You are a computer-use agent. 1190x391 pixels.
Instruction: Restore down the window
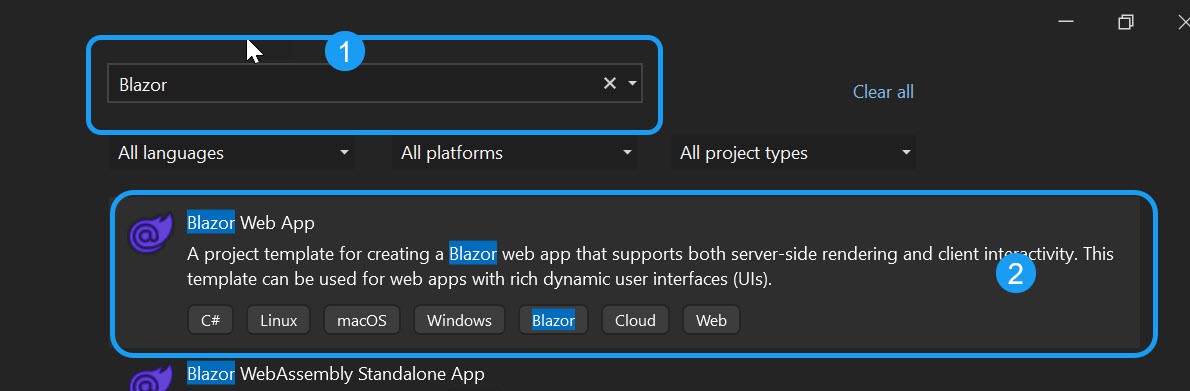coord(1125,22)
